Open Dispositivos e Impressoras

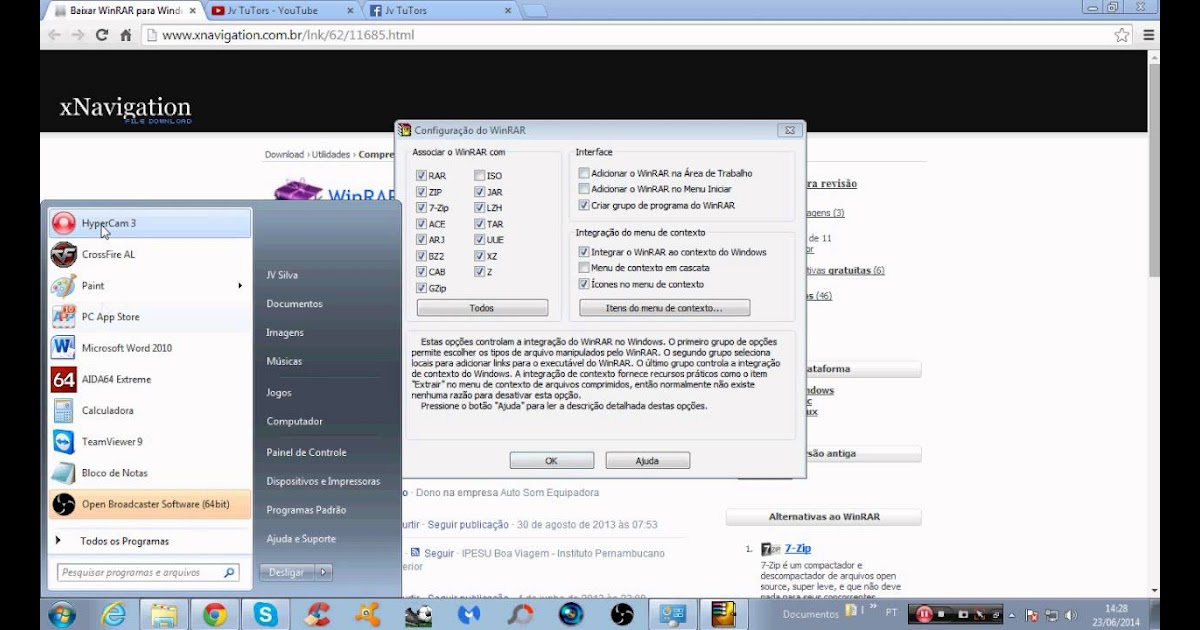(323, 481)
